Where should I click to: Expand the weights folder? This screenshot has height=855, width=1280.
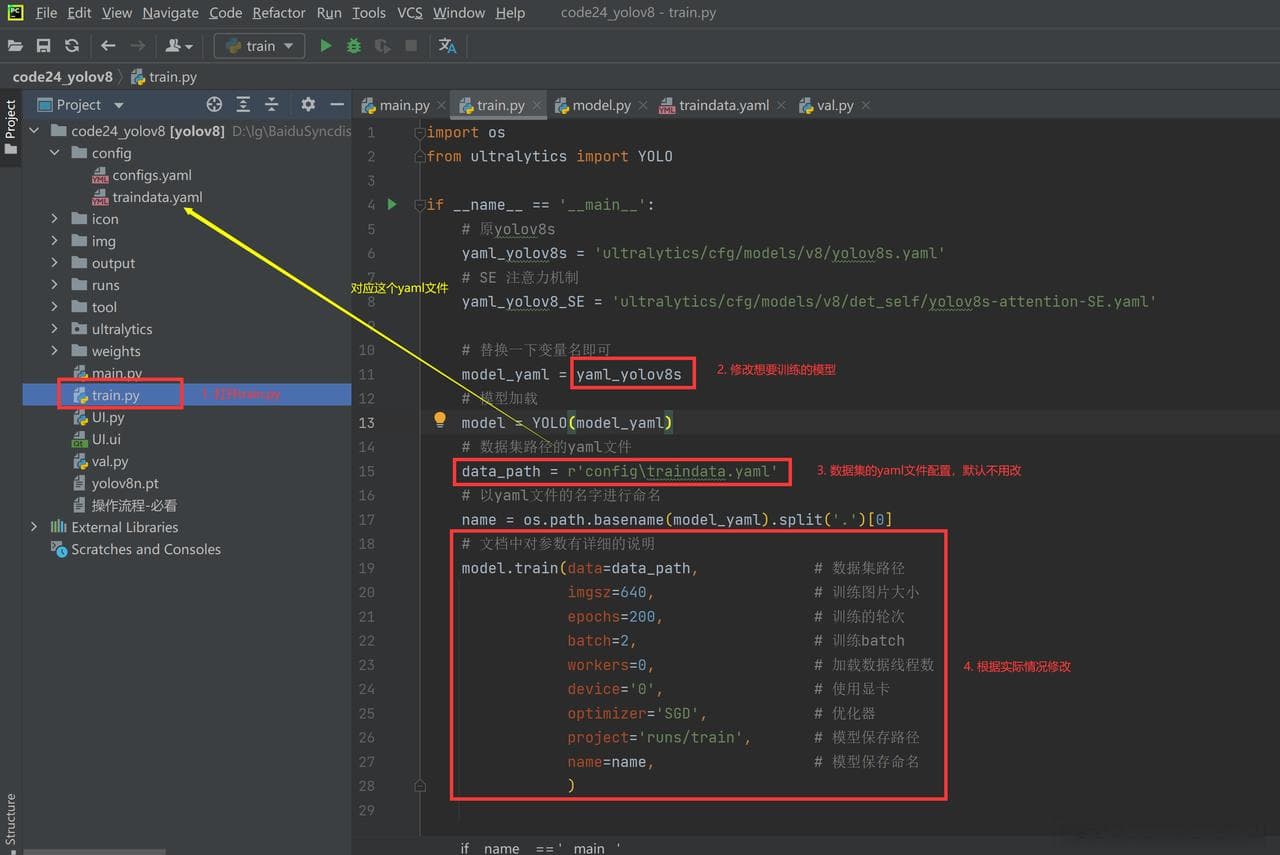[55, 351]
